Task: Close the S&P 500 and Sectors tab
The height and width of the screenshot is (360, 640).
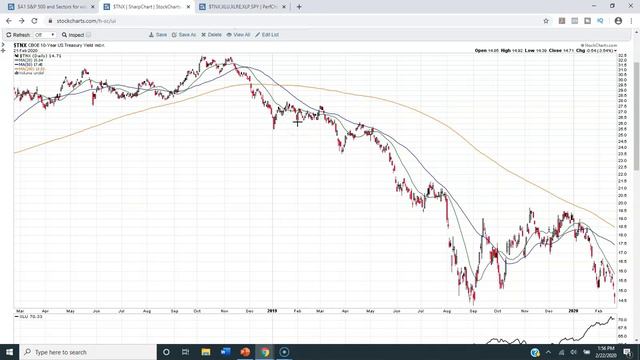Action: pyautogui.click(x=93, y=7)
